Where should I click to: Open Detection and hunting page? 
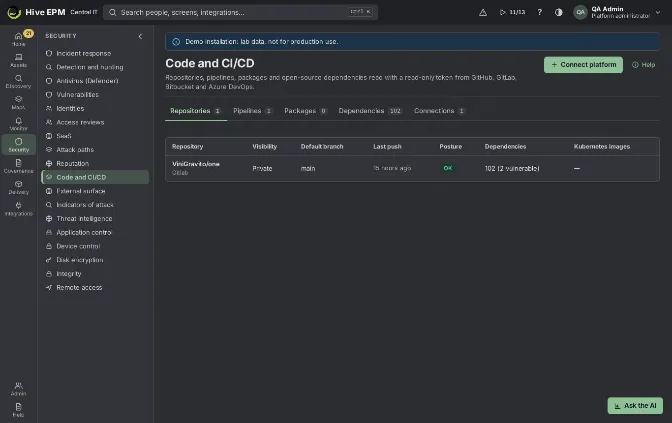(x=95, y=67)
